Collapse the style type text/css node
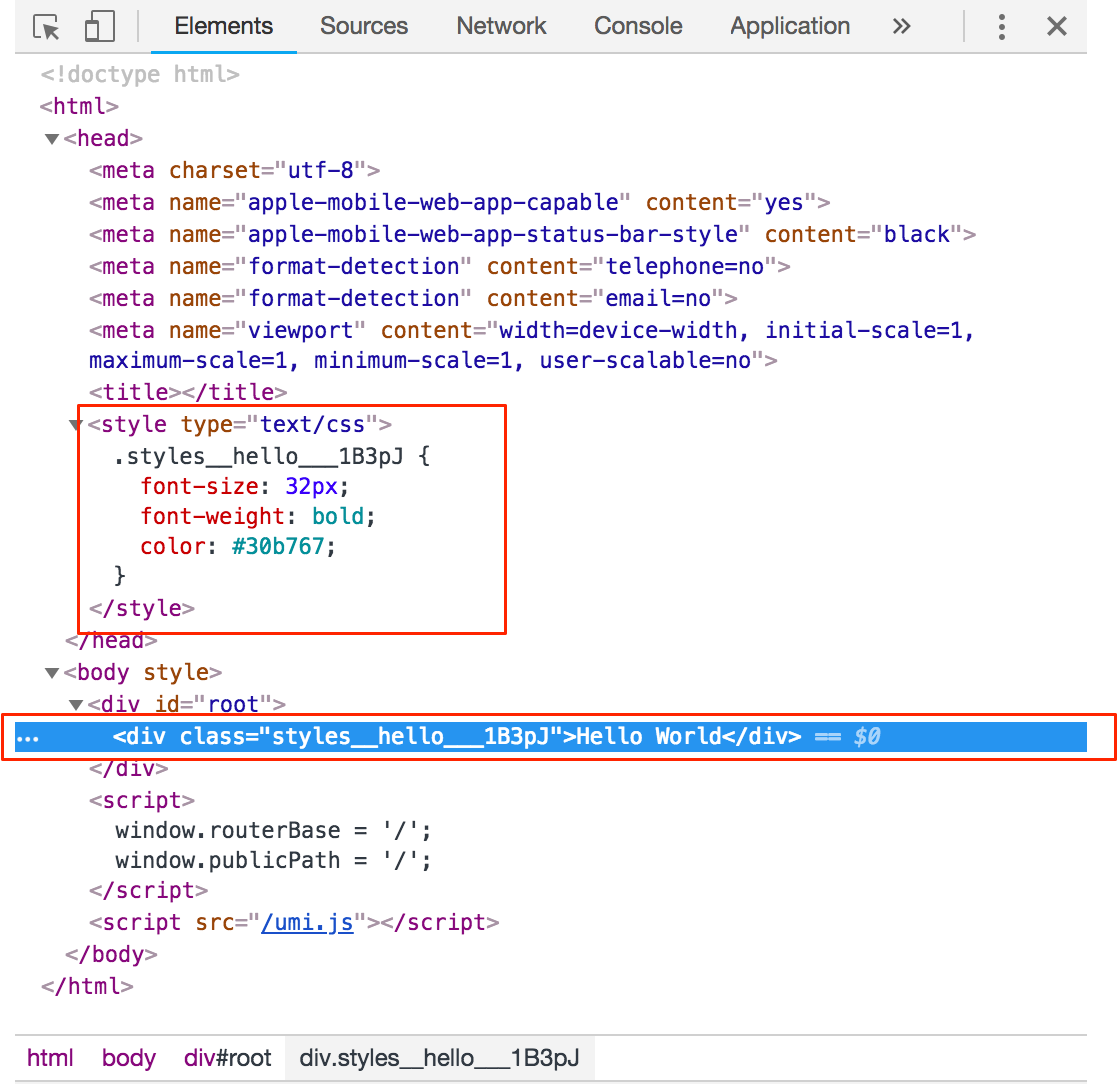The height and width of the screenshot is (1084, 1117). coord(76,425)
